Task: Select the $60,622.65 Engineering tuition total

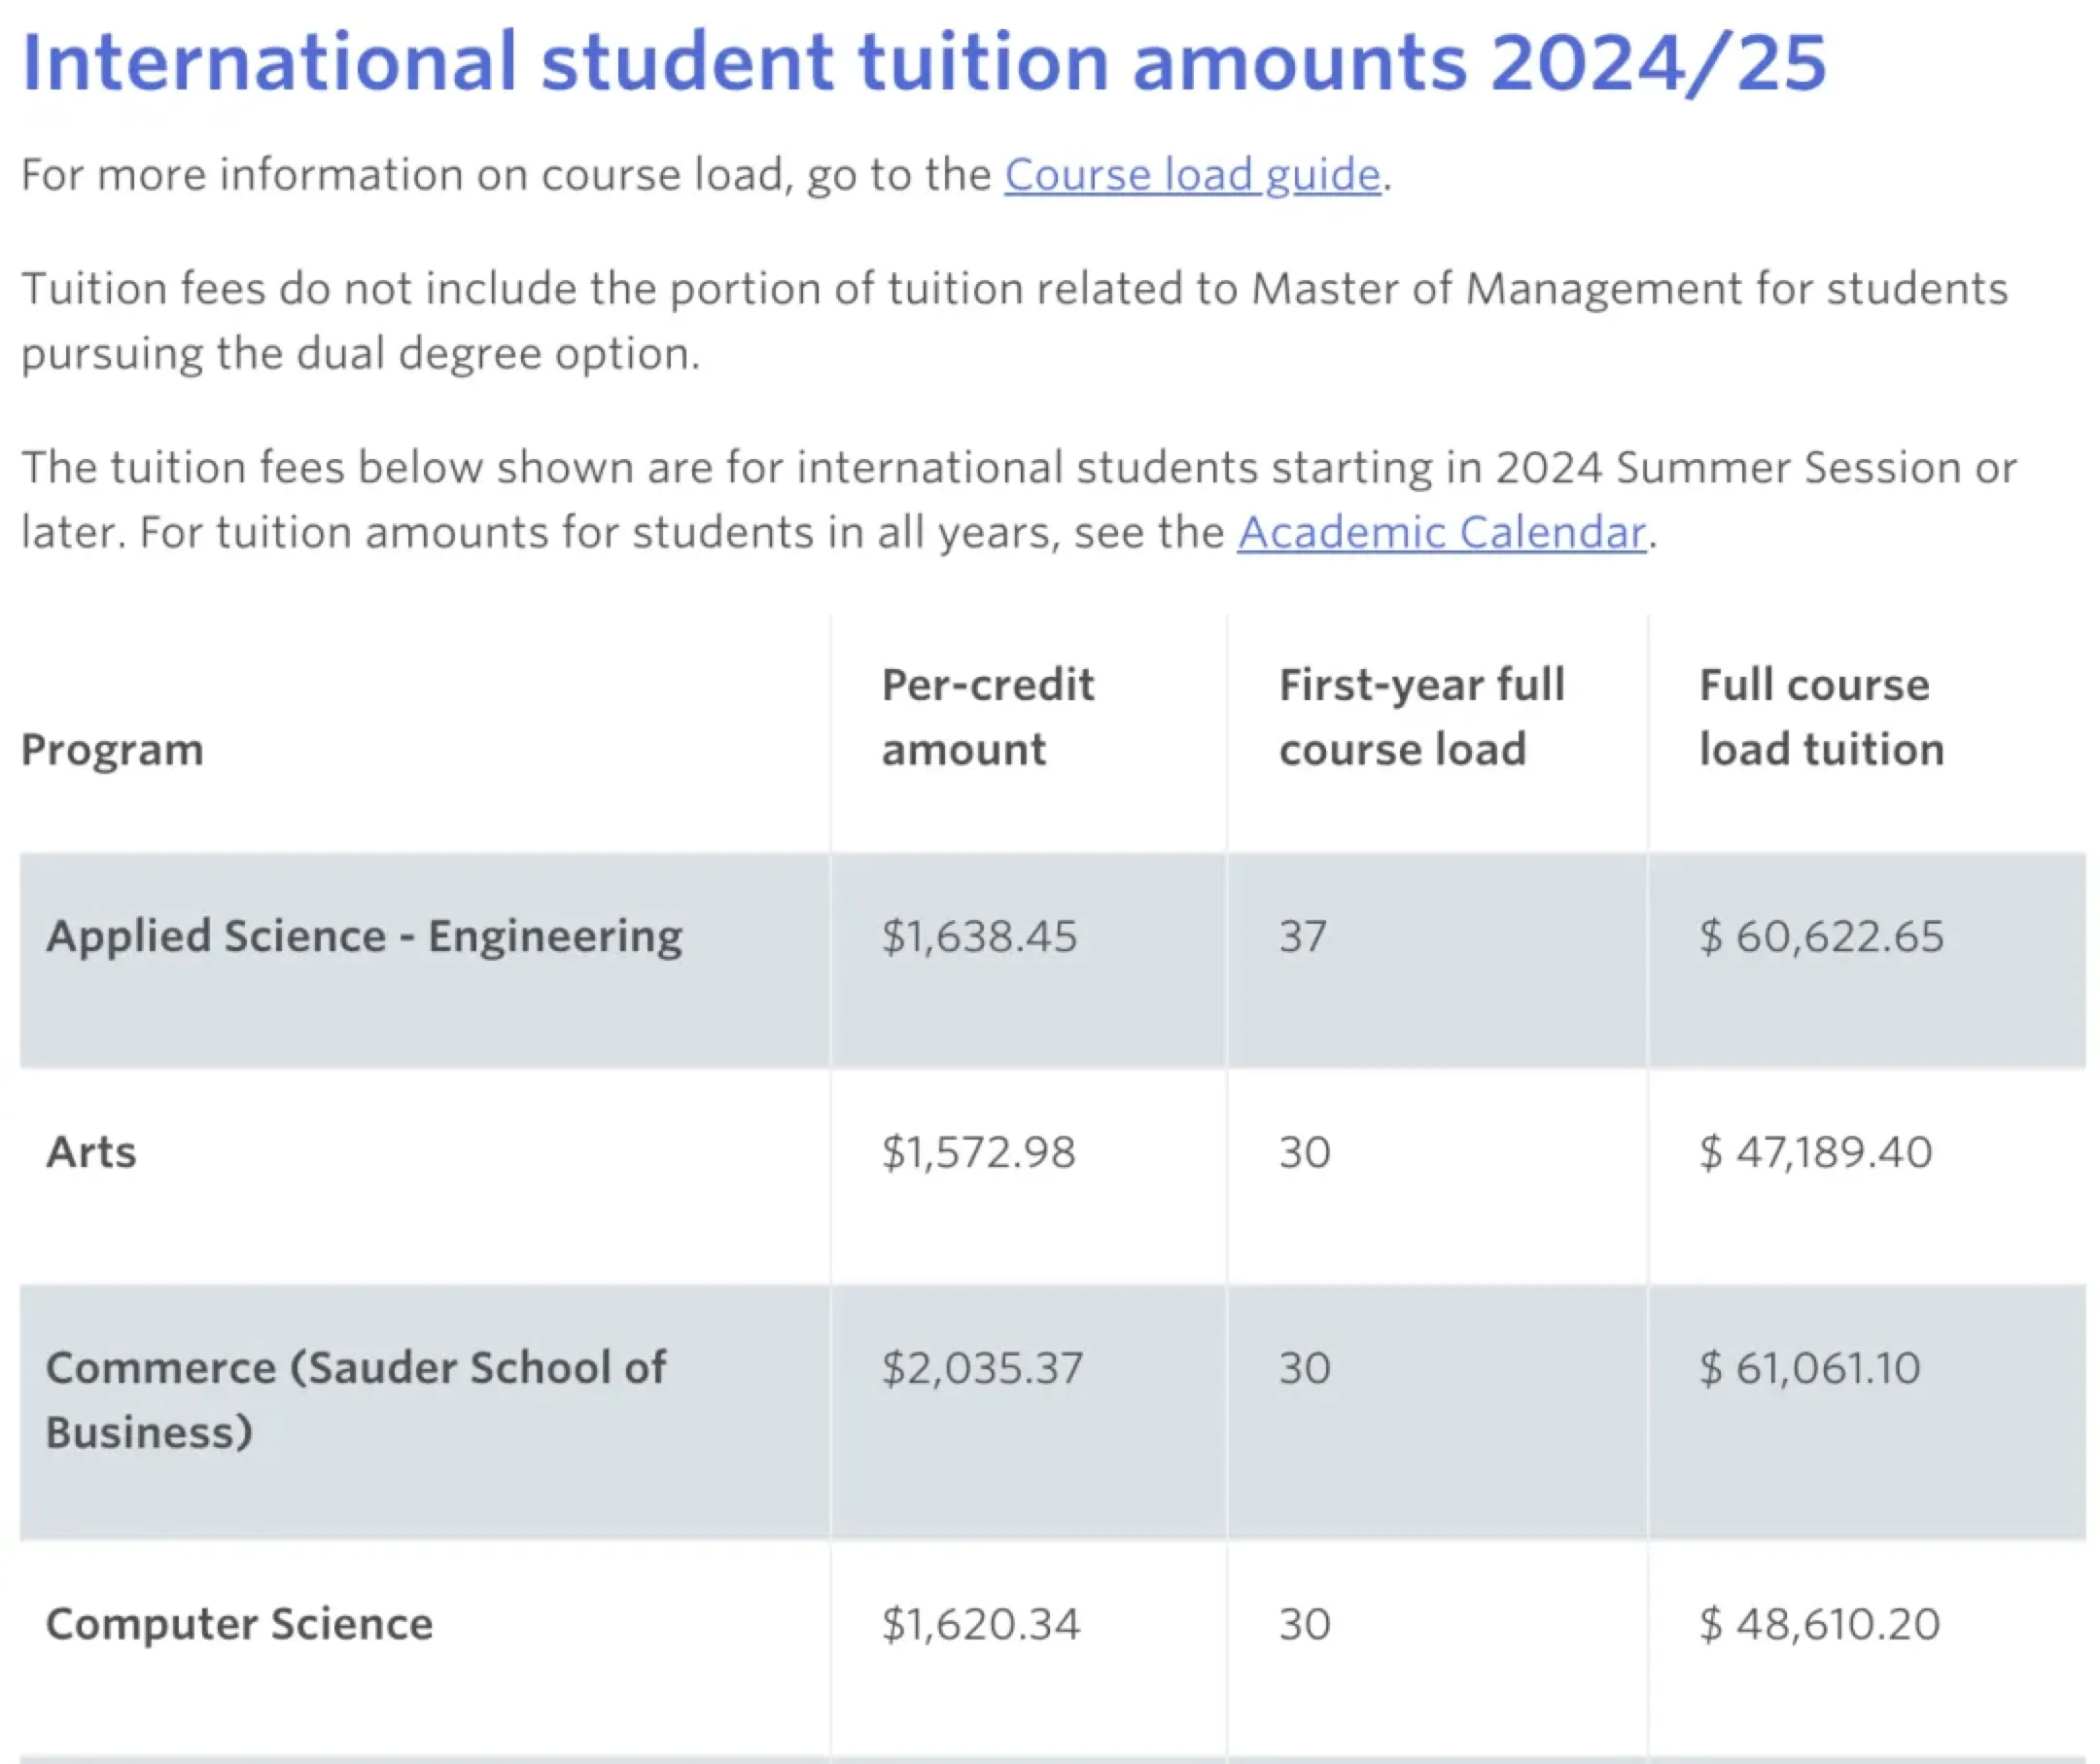Action: click(x=1821, y=937)
